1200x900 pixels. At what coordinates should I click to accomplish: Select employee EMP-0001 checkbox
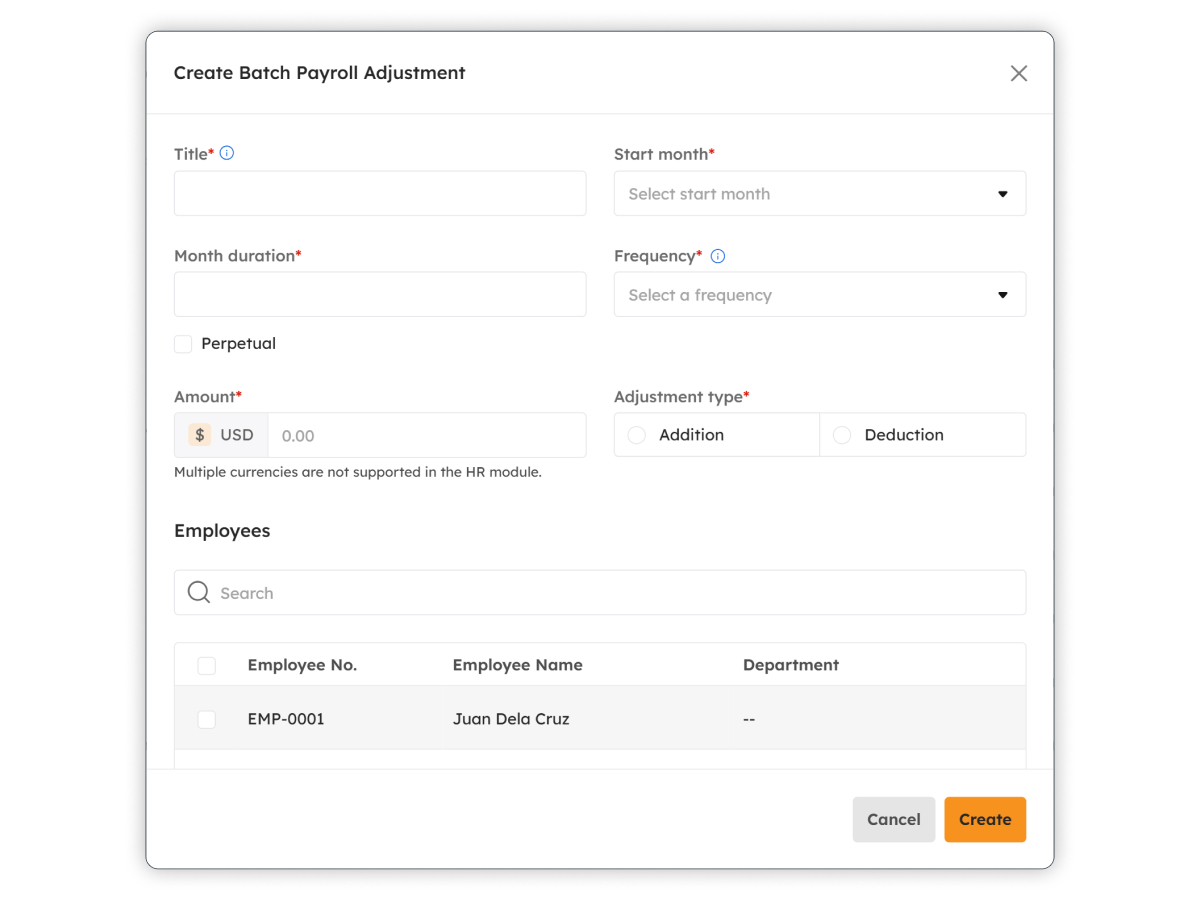click(x=207, y=720)
